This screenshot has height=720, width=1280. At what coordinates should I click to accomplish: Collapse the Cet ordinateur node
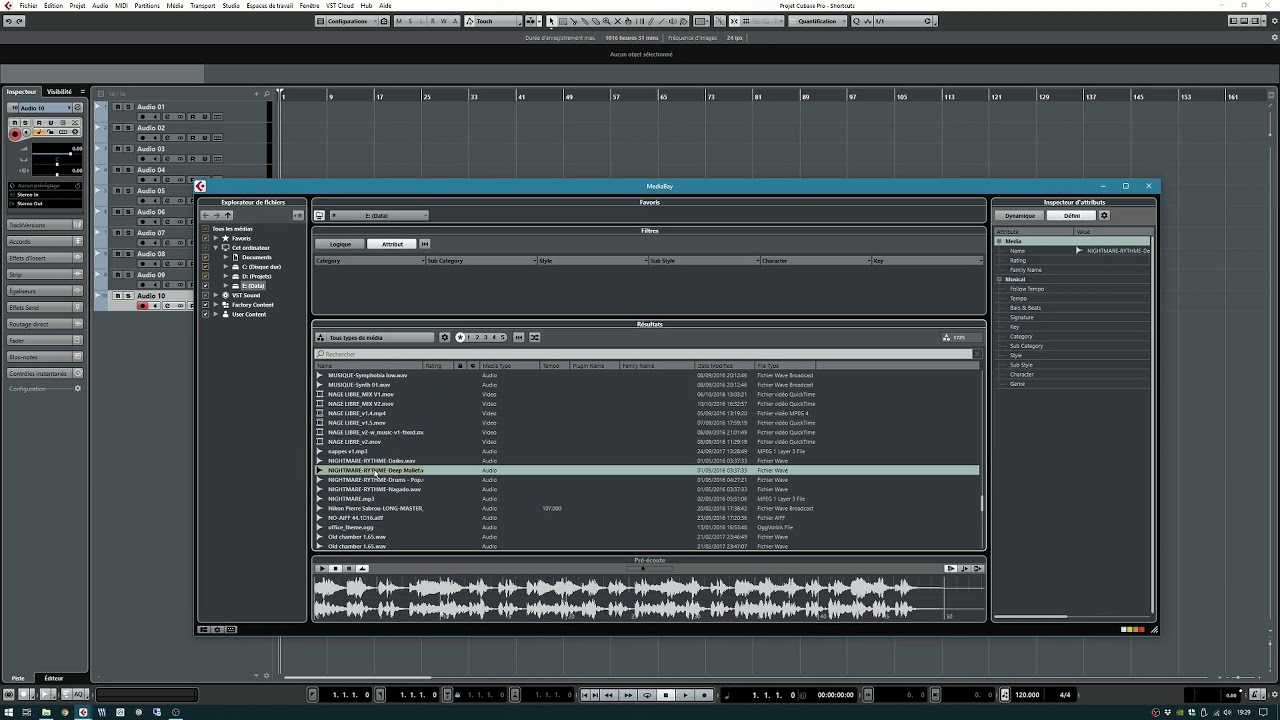(x=216, y=248)
